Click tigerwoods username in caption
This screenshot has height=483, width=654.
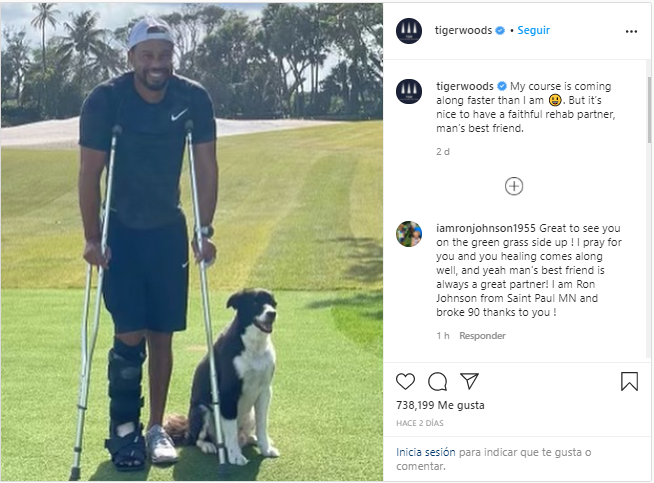[x=465, y=86]
